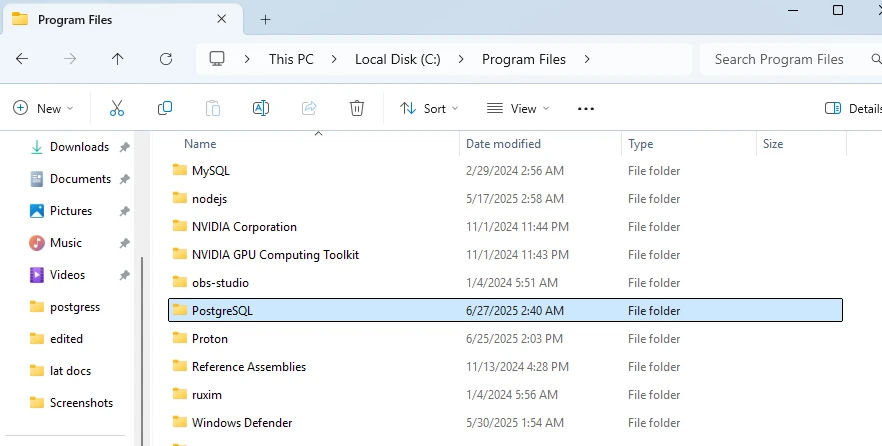Click the search magnifier icon
This screenshot has width=882, height=446.
876,58
